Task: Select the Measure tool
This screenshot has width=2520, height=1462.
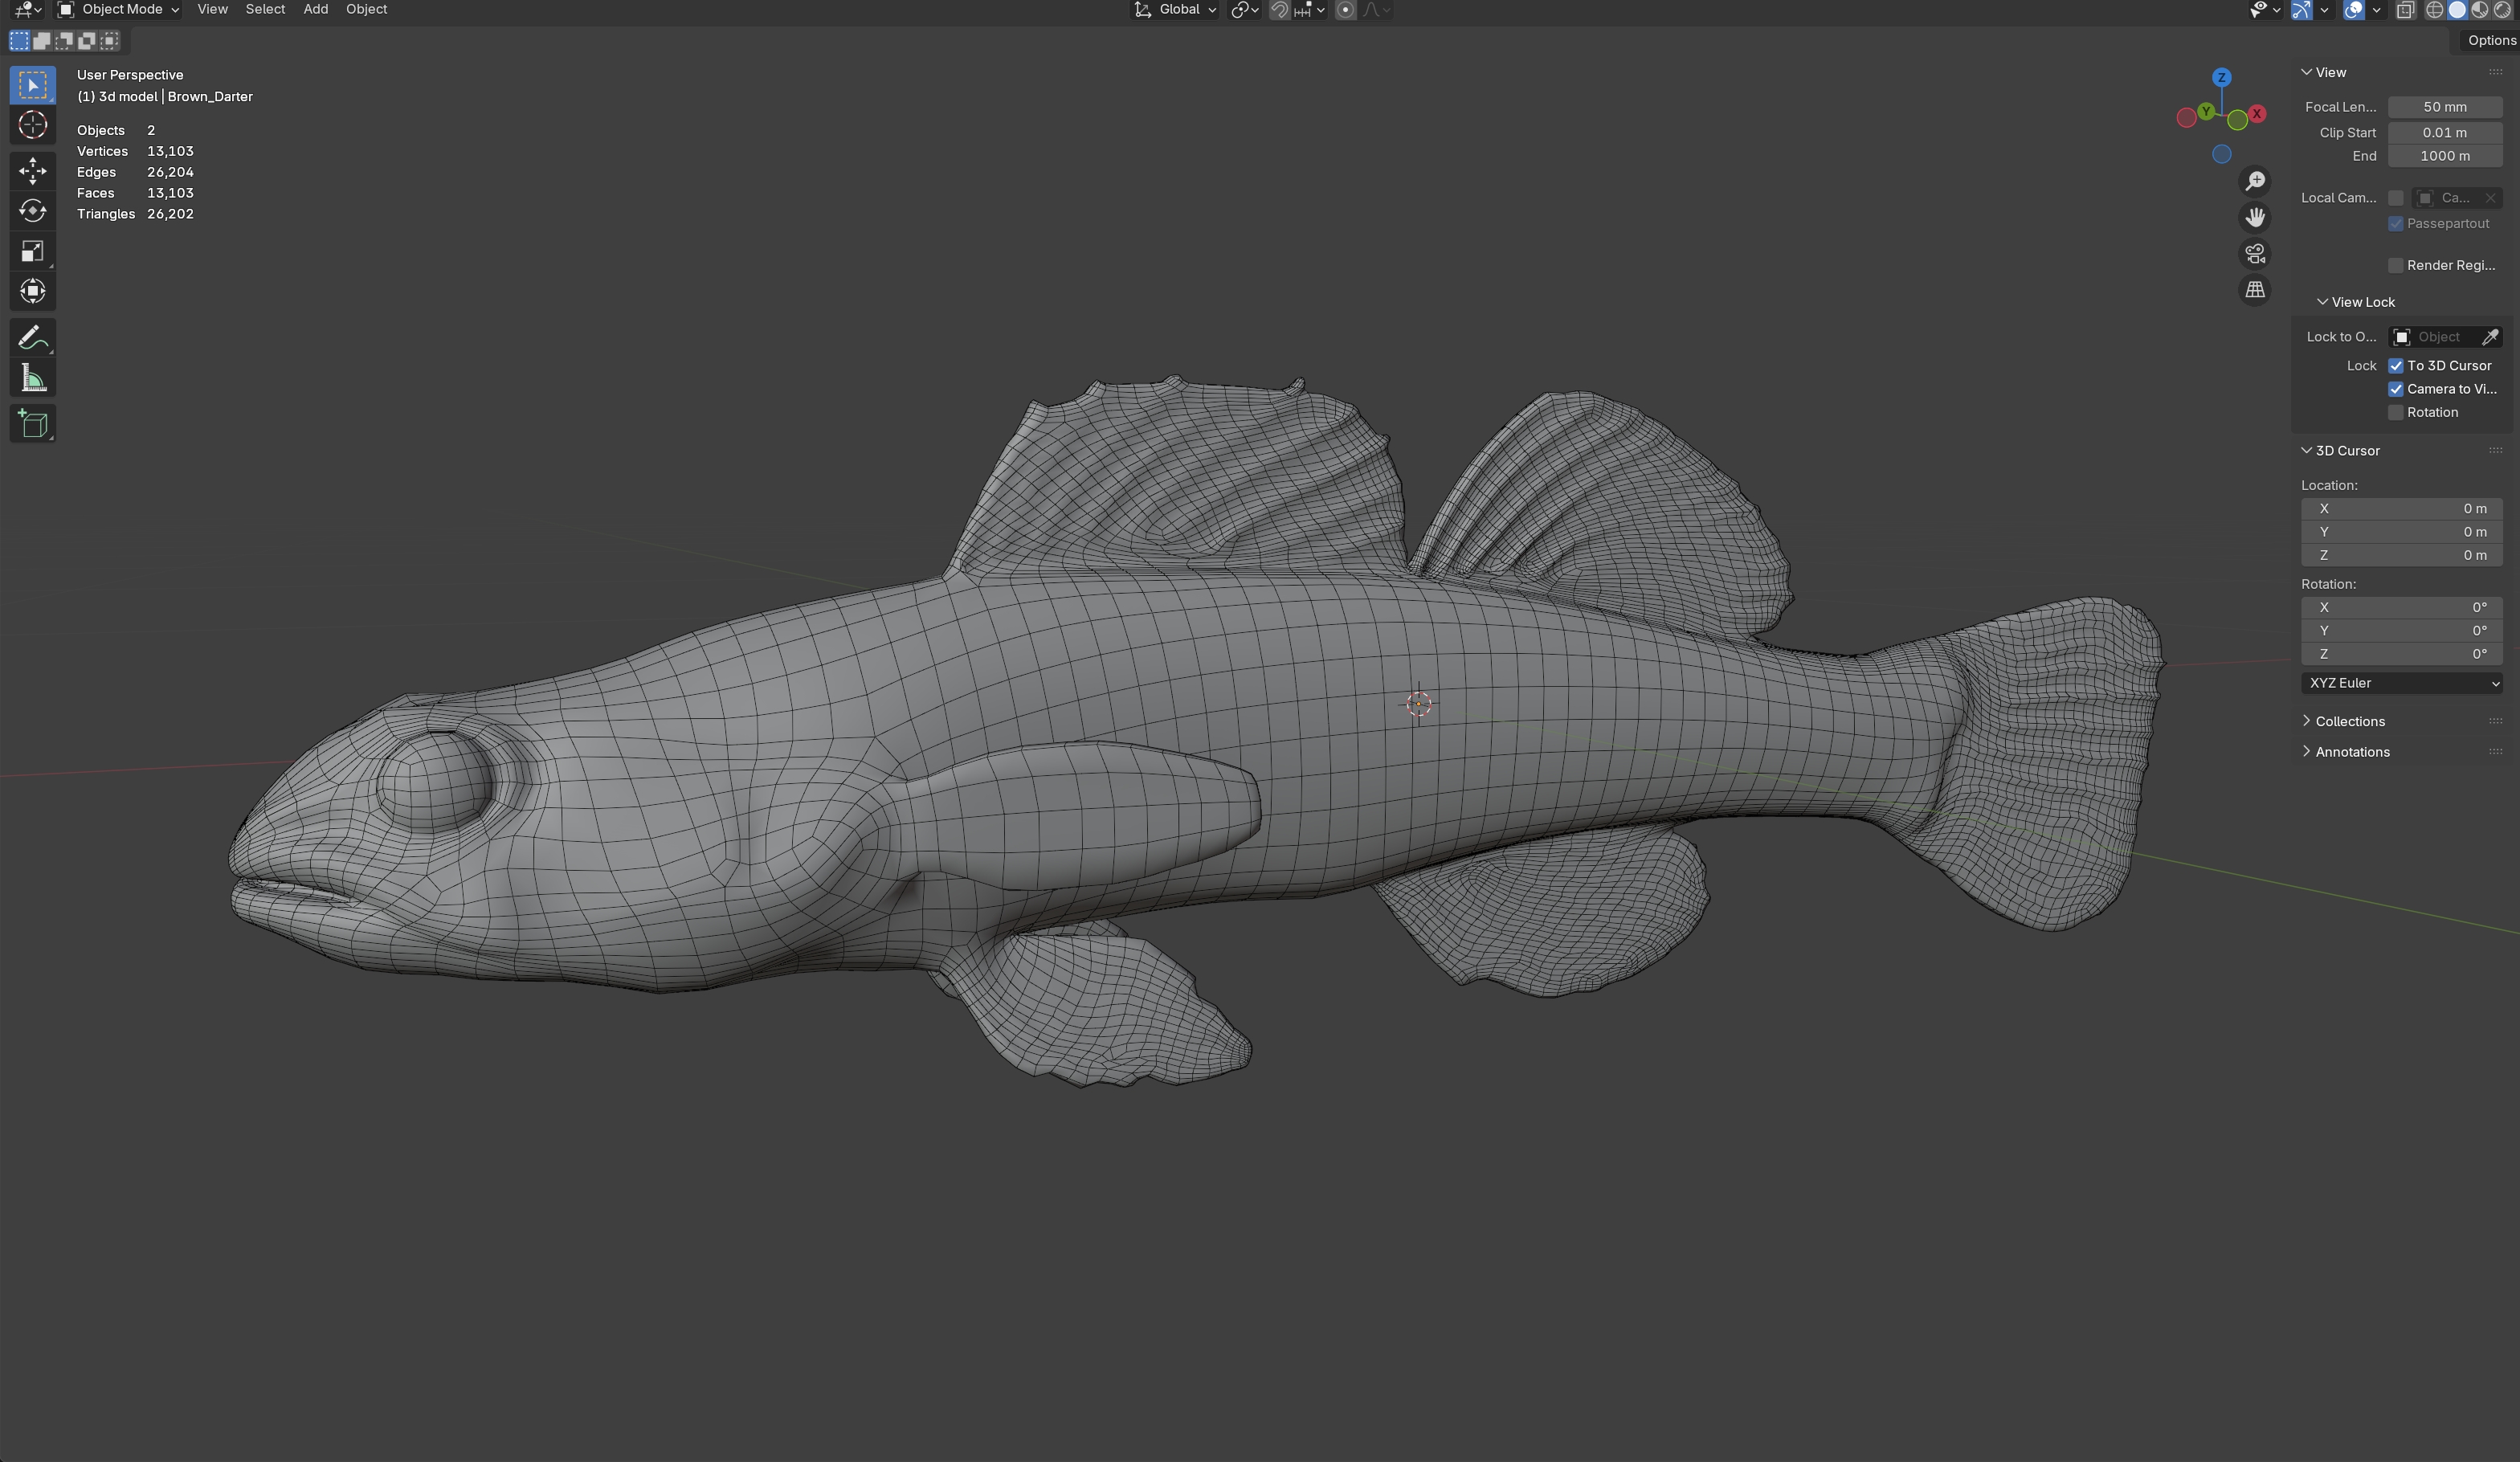Action: [x=32, y=378]
